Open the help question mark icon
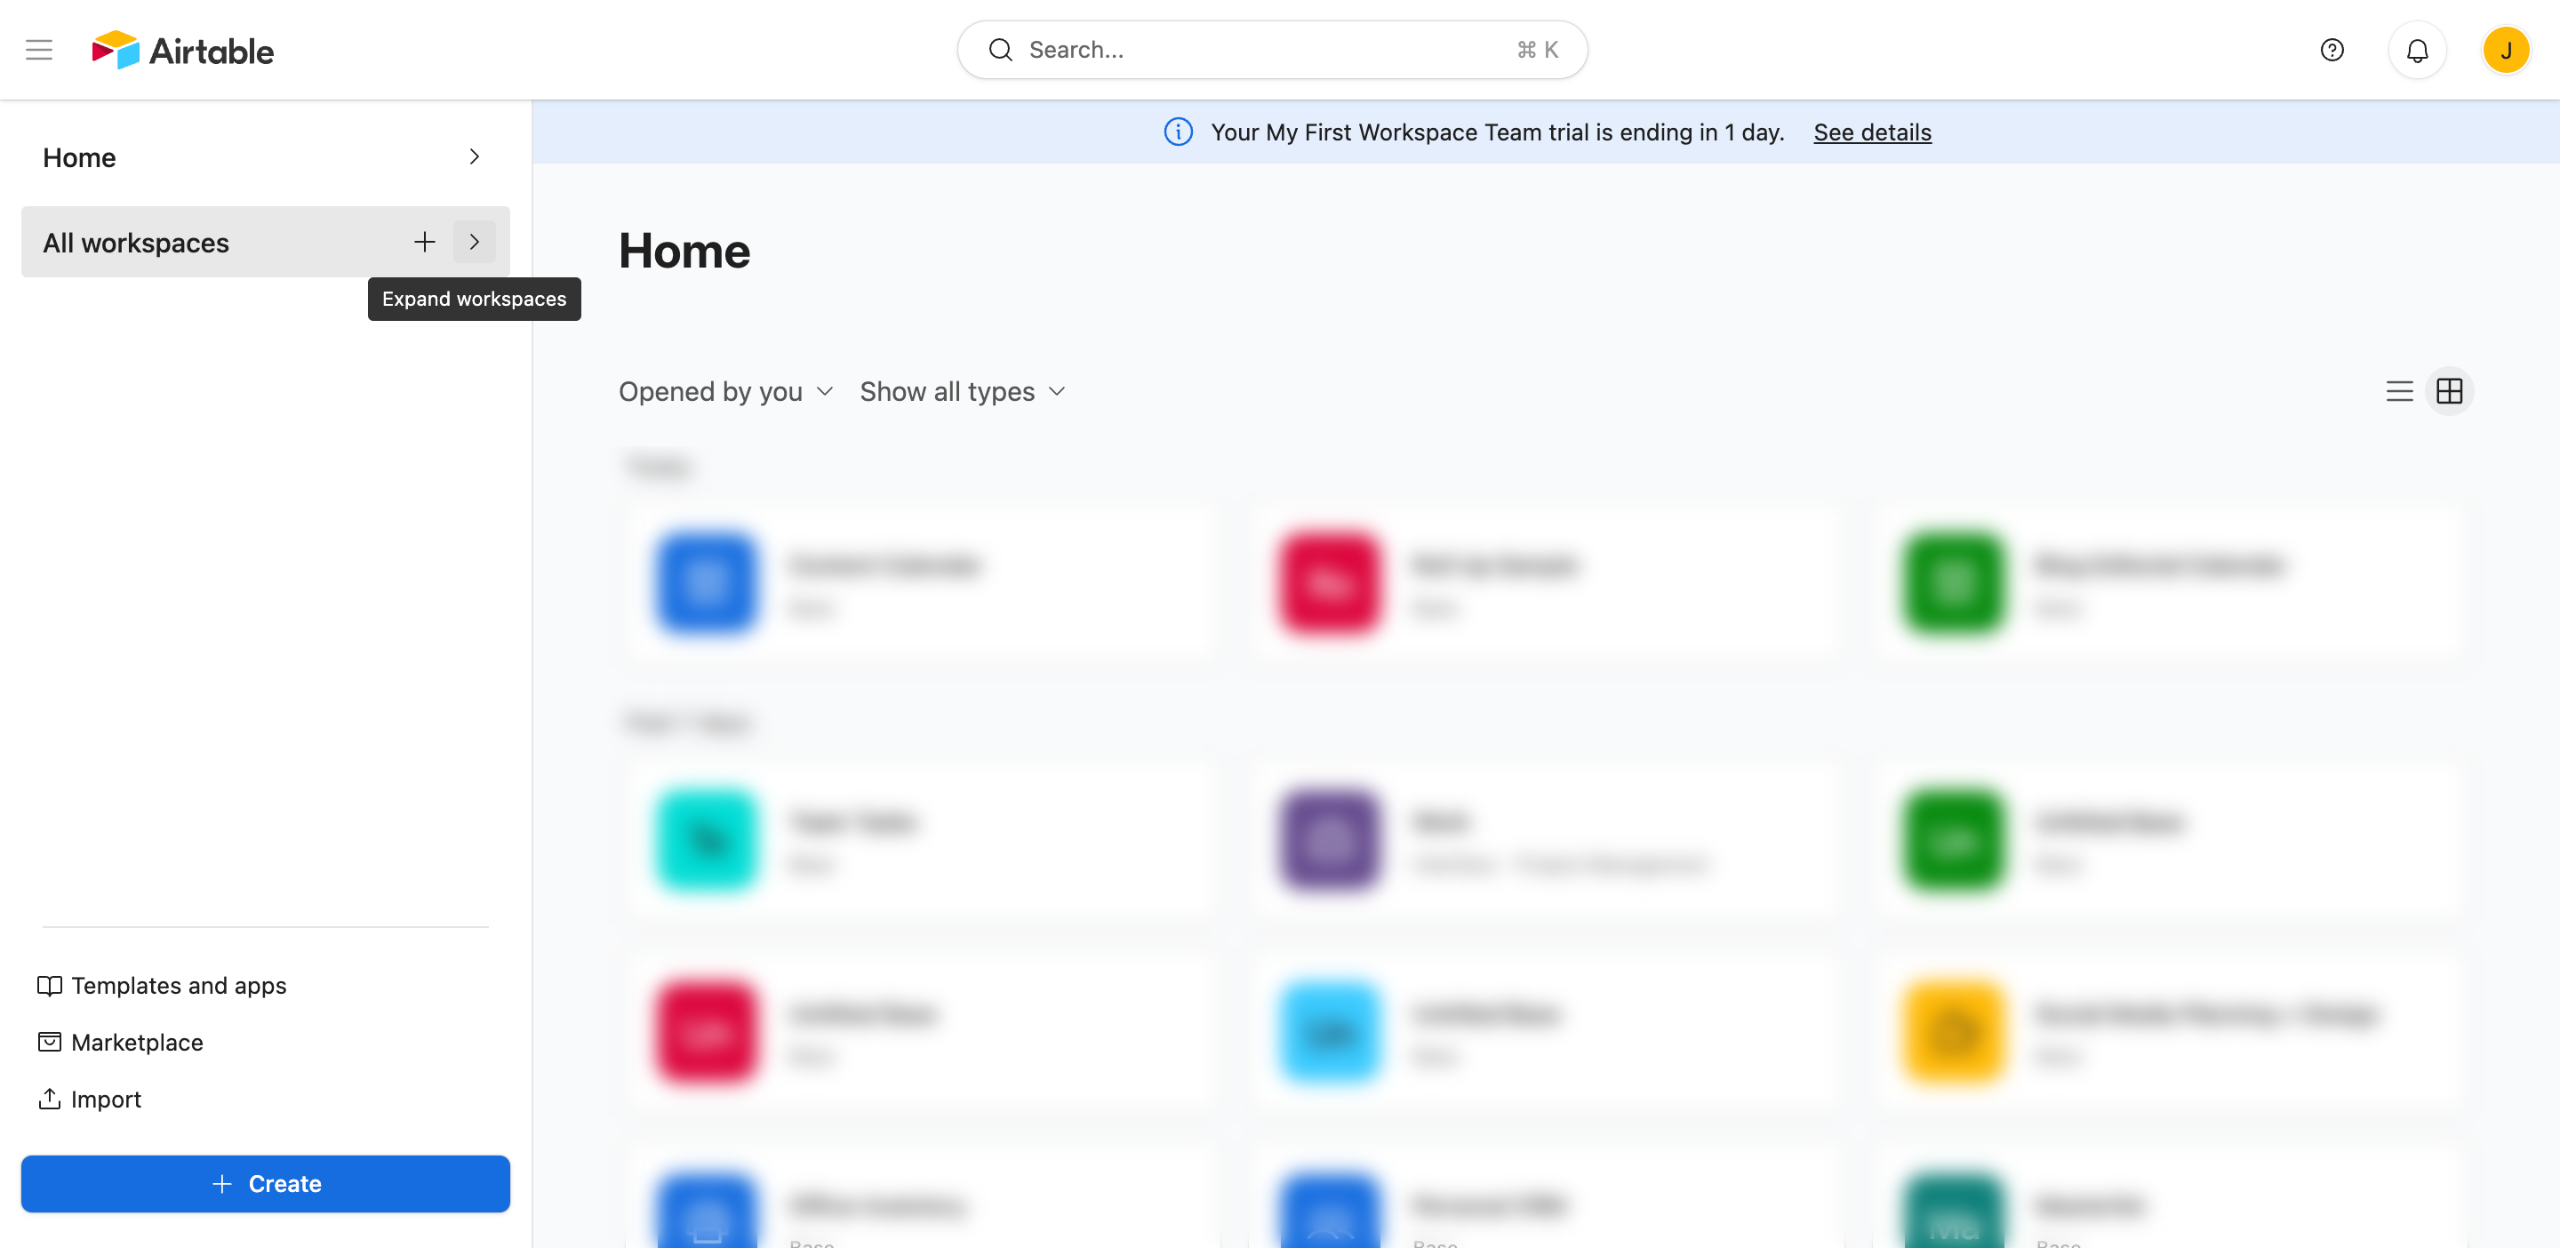 point(2332,50)
